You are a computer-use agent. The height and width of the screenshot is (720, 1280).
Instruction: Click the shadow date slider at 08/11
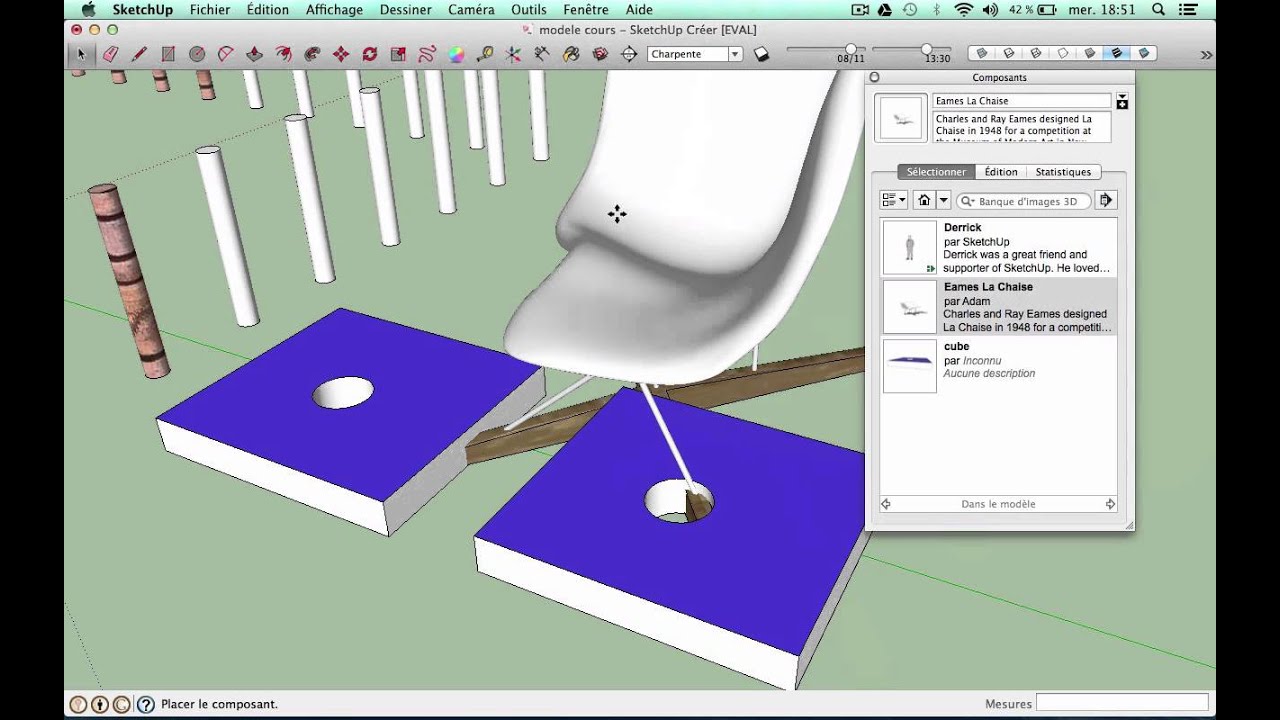(x=851, y=49)
